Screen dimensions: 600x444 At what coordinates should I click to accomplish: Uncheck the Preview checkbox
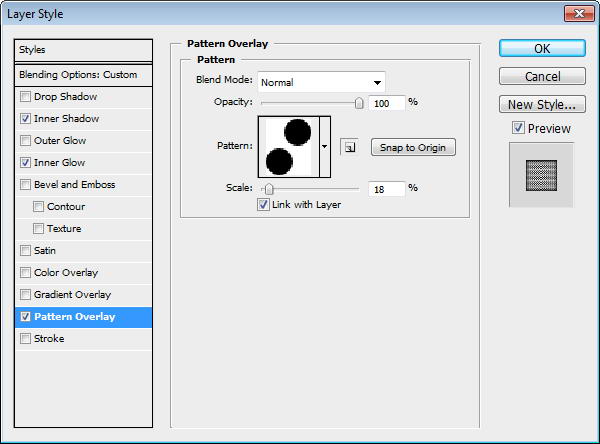coord(518,128)
